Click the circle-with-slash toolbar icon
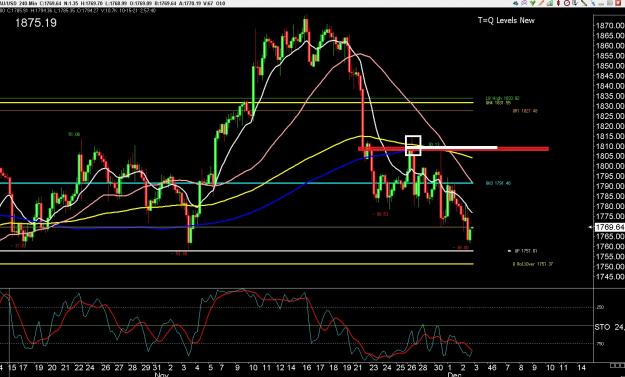Screen dimensions: 625x377 pos(567,3)
